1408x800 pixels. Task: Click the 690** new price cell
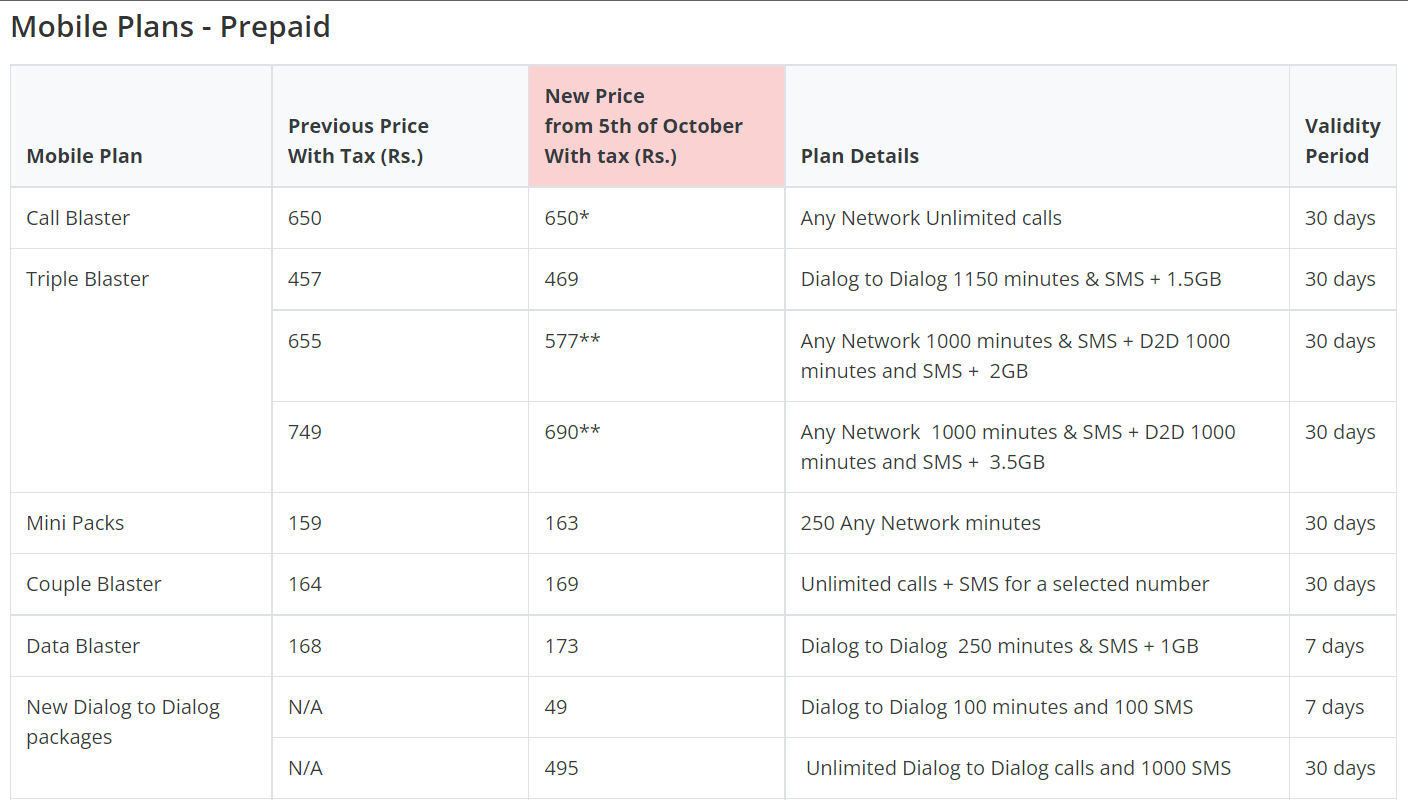(572, 432)
